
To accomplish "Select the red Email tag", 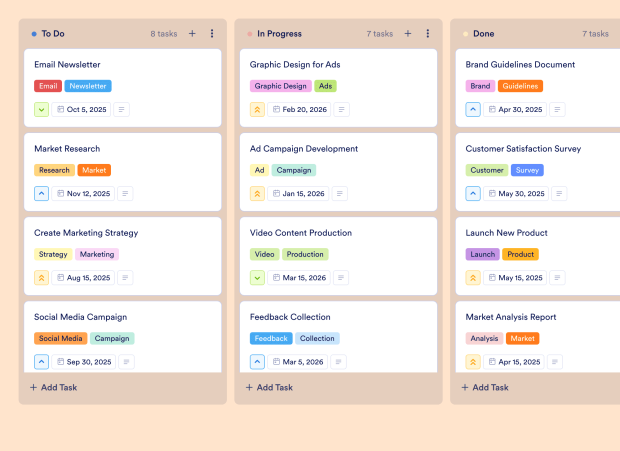I will click(x=48, y=86).
